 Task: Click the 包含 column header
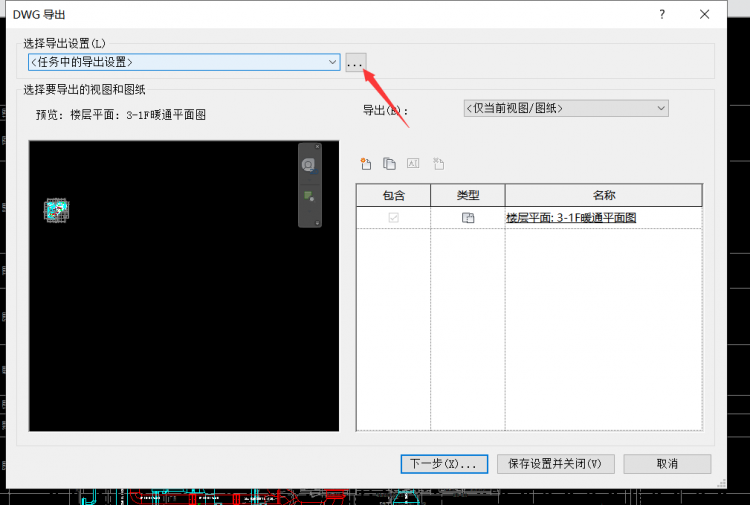tap(394, 195)
